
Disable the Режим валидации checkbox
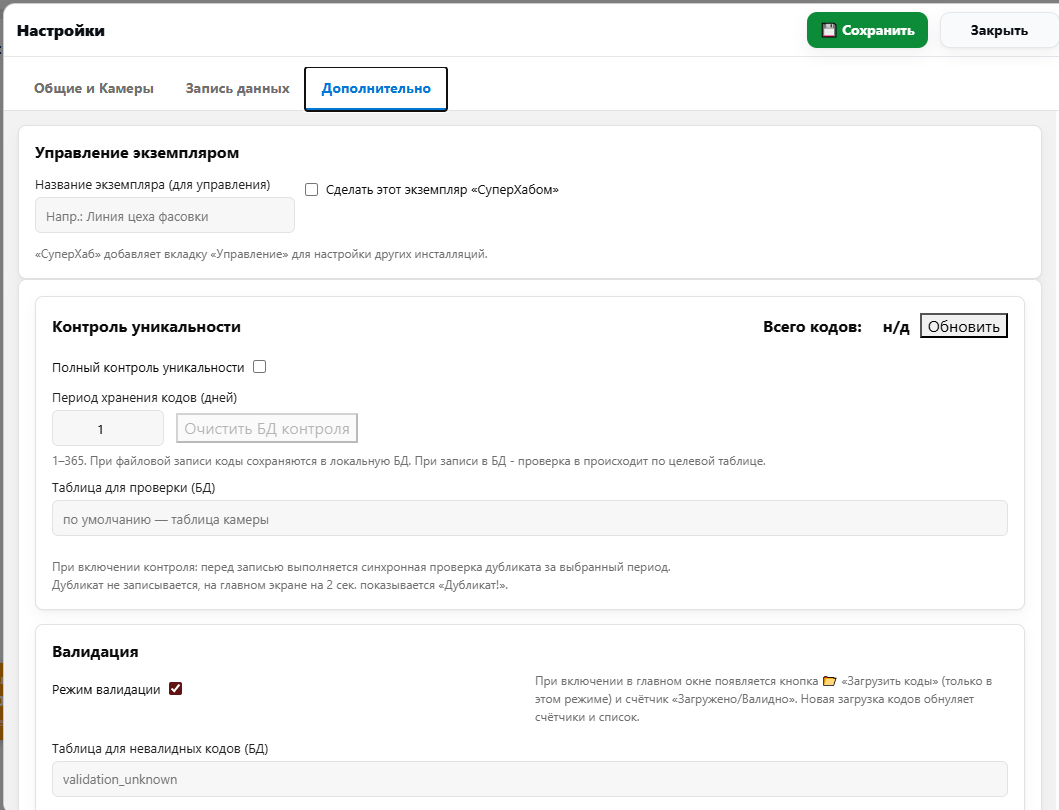click(176, 689)
